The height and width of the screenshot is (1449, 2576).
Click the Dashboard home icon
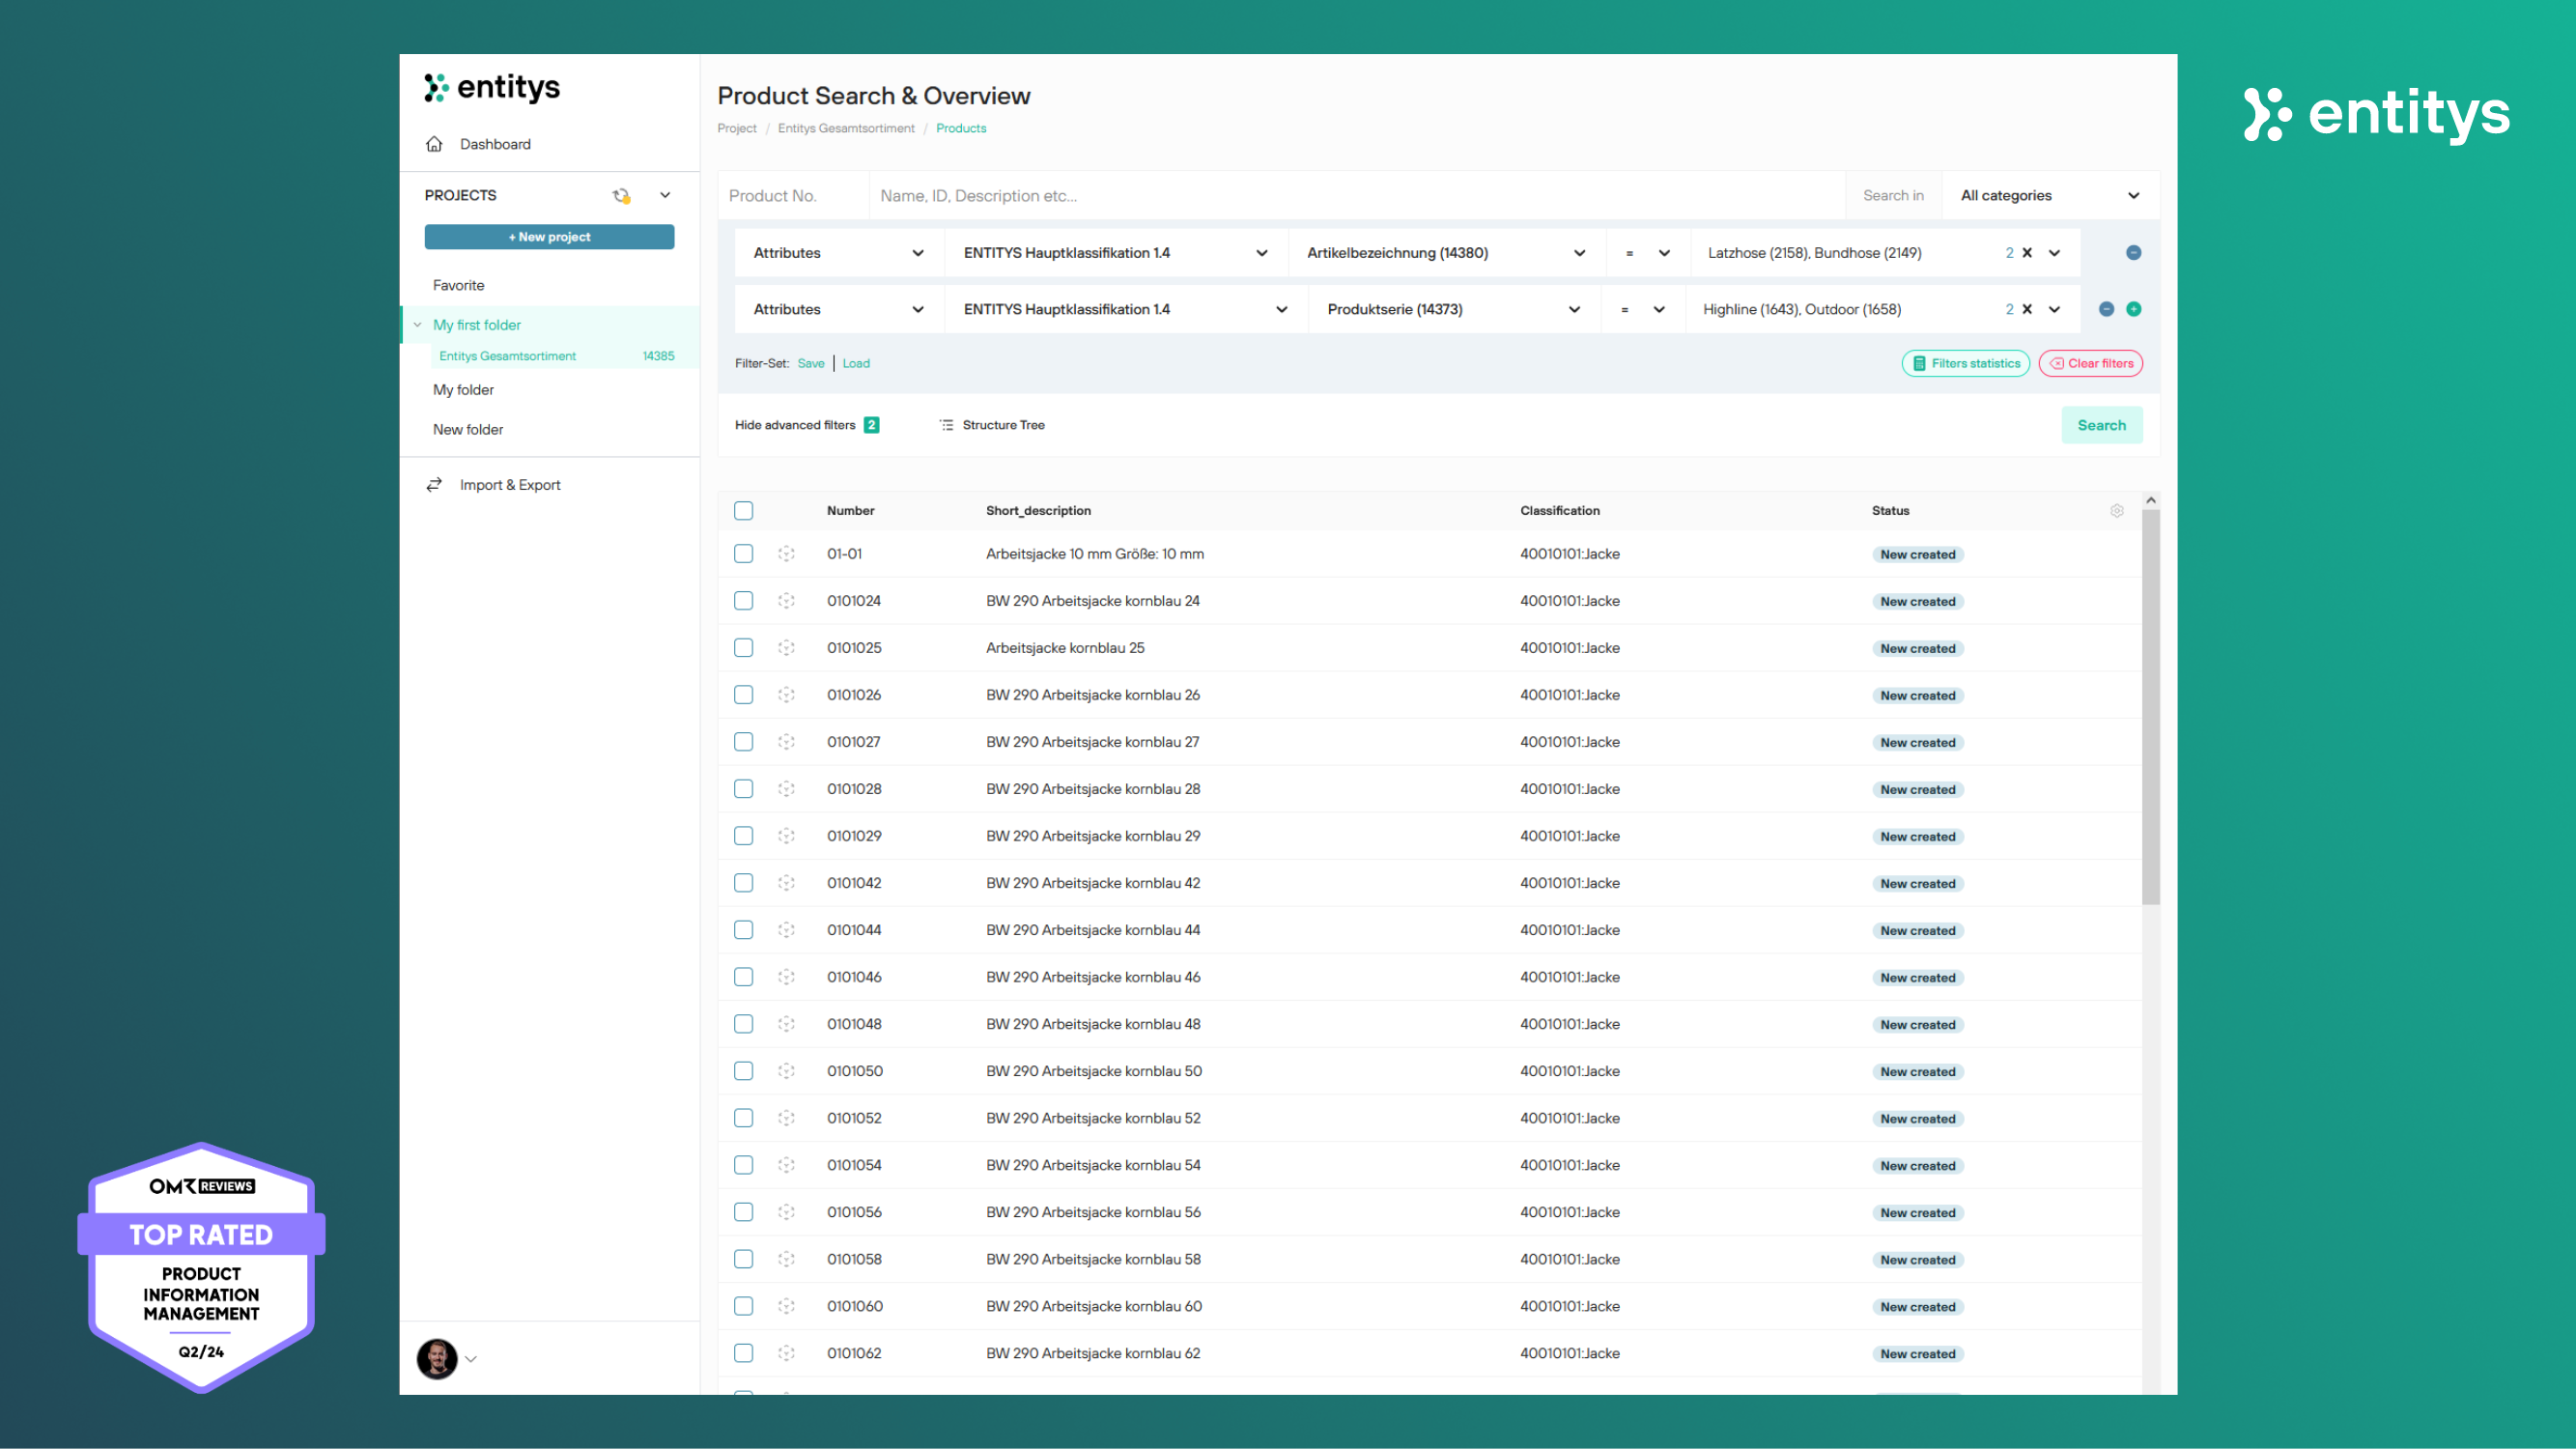point(434,144)
